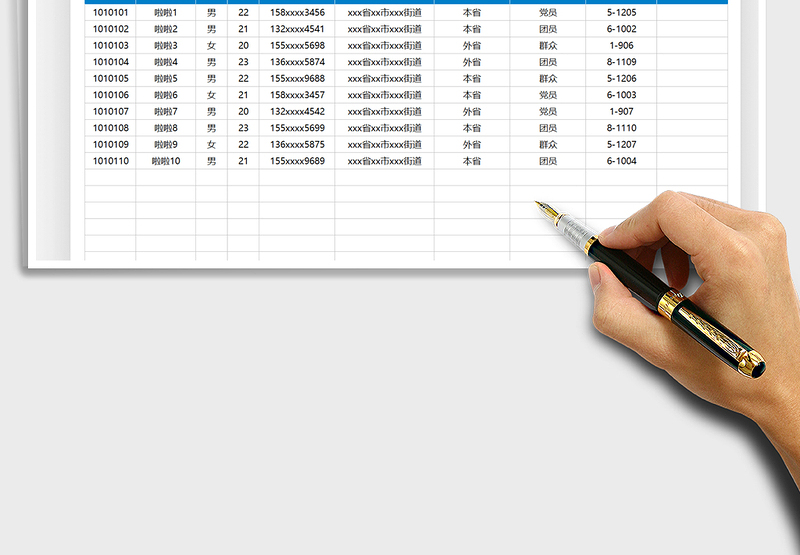The height and width of the screenshot is (555, 800).
Task: Click 外省 in row 1010104
Action: coord(472,62)
